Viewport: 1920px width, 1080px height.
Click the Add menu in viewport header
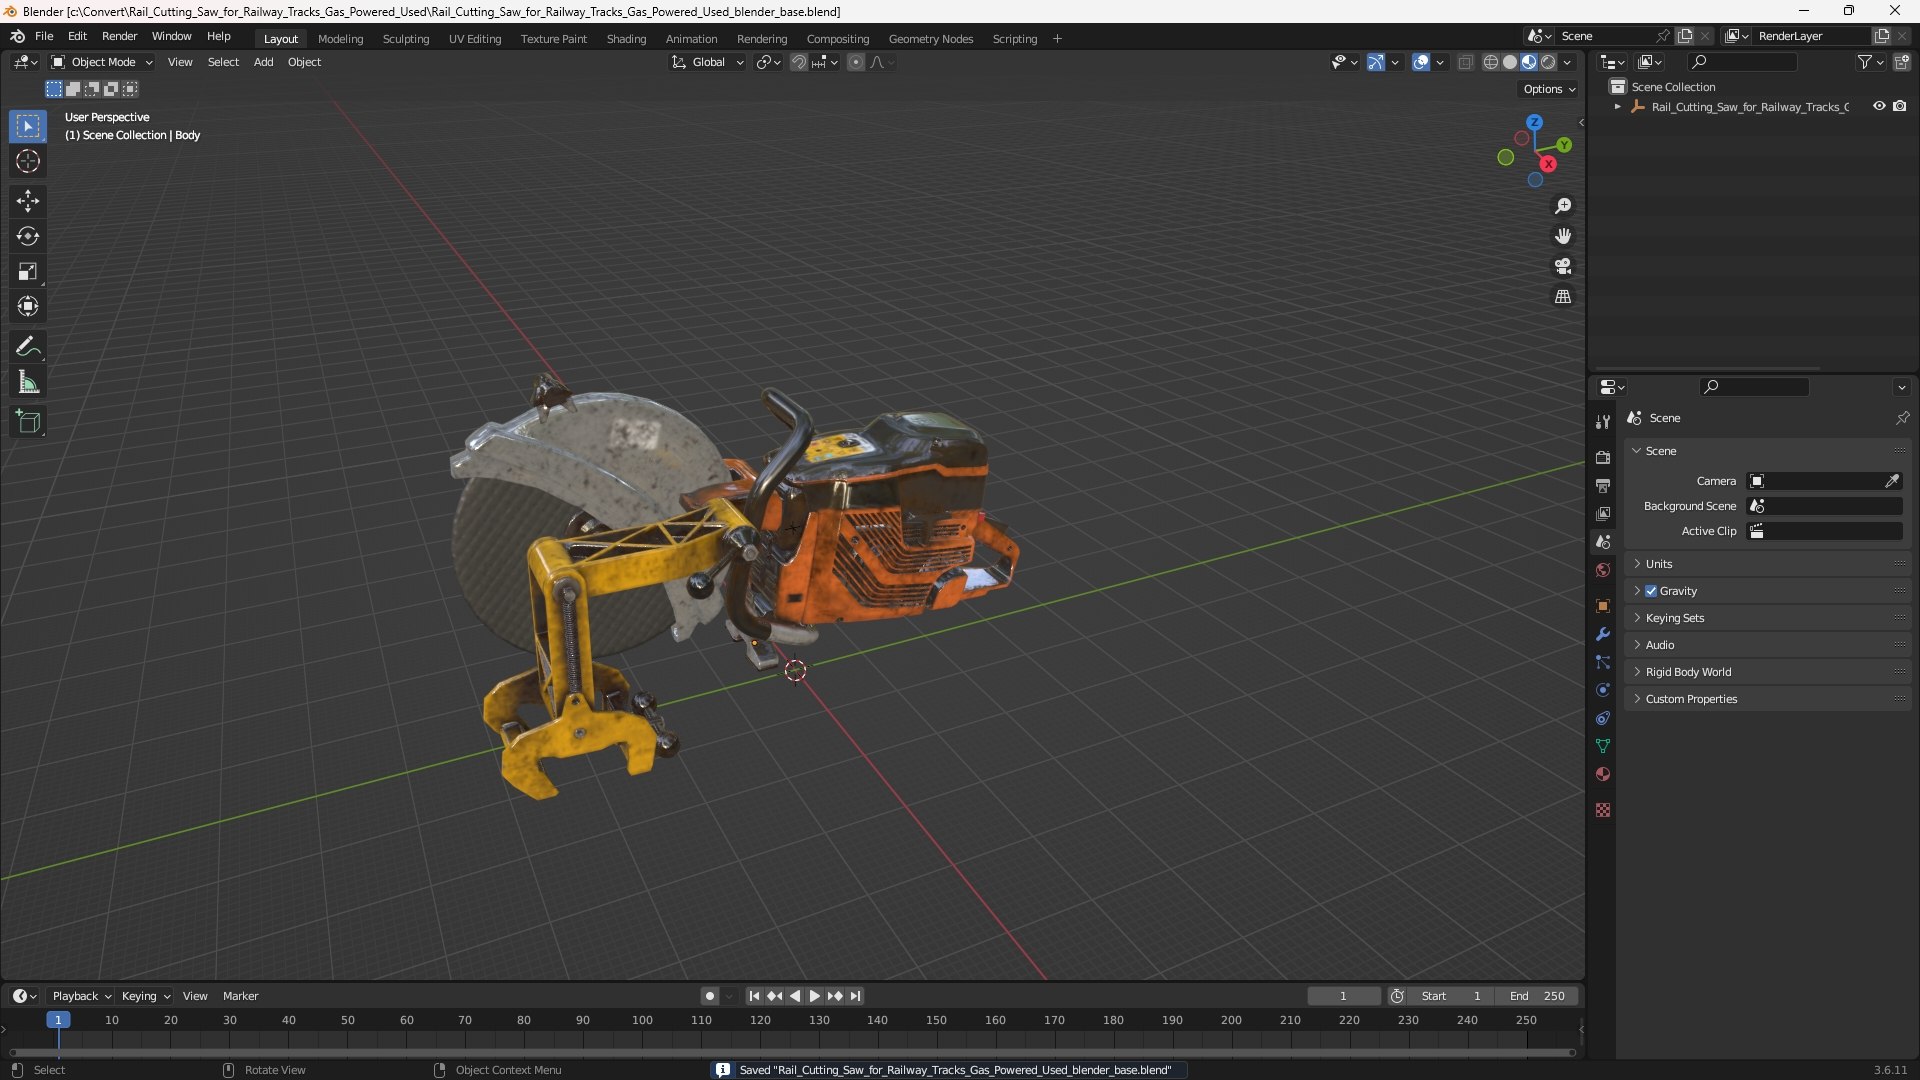coord(263,62)
